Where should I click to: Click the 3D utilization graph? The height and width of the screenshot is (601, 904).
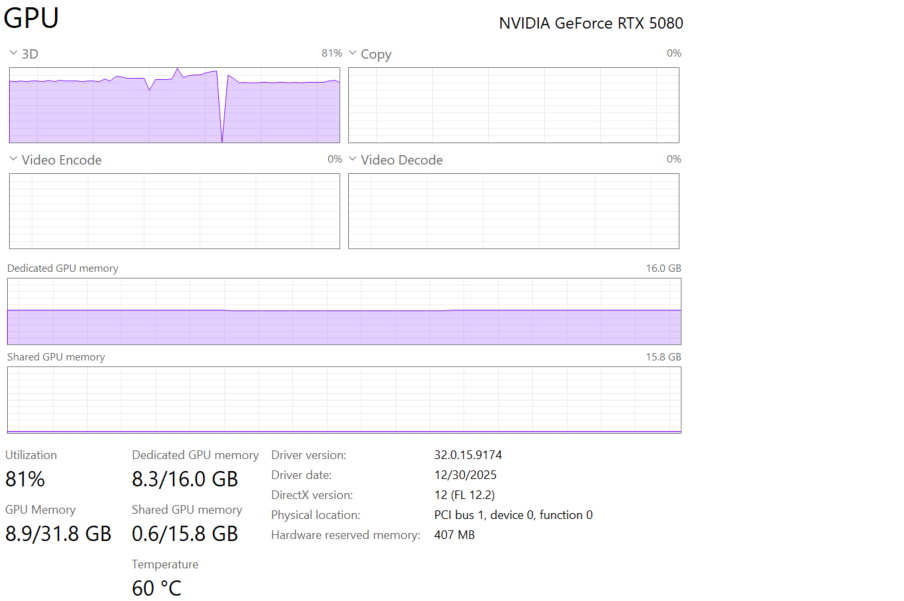coord(175,105)
